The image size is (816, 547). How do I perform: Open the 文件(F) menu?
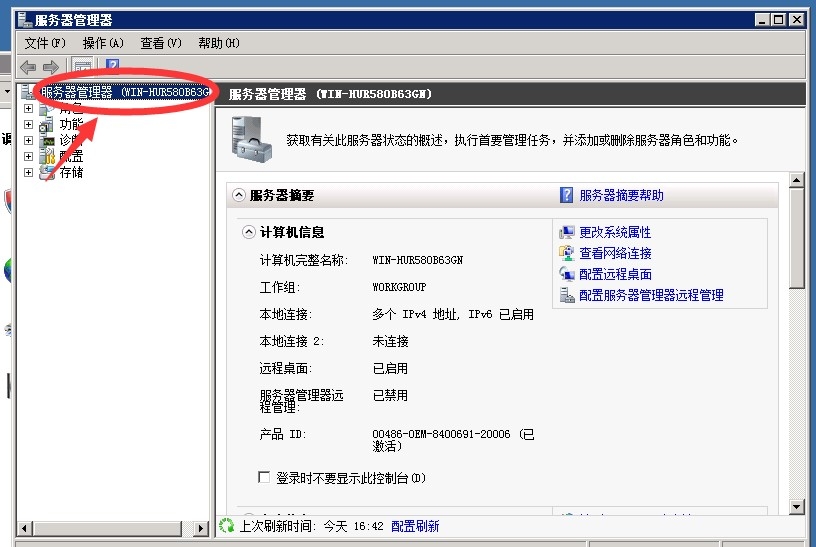coord(45,43)
